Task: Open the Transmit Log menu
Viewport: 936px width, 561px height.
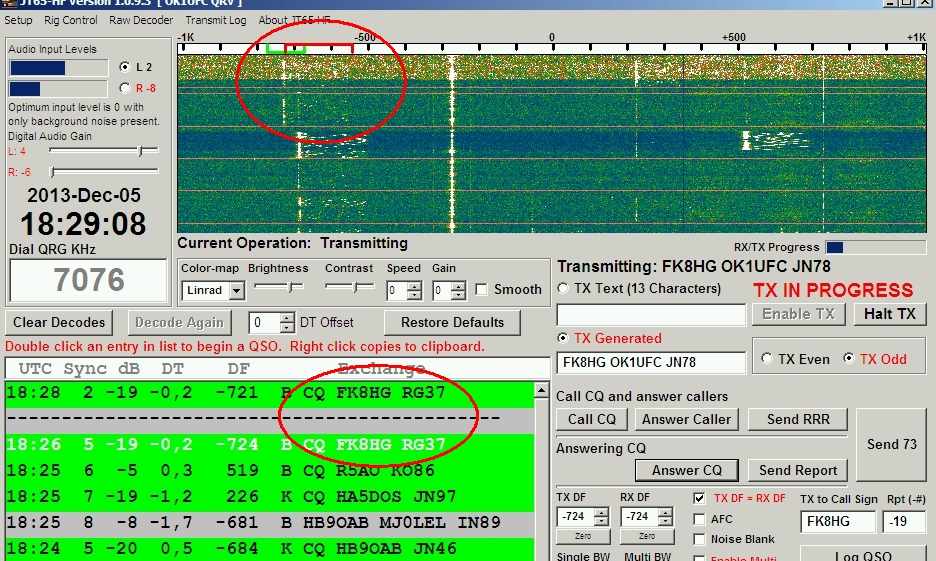Action: pos(215,20)
